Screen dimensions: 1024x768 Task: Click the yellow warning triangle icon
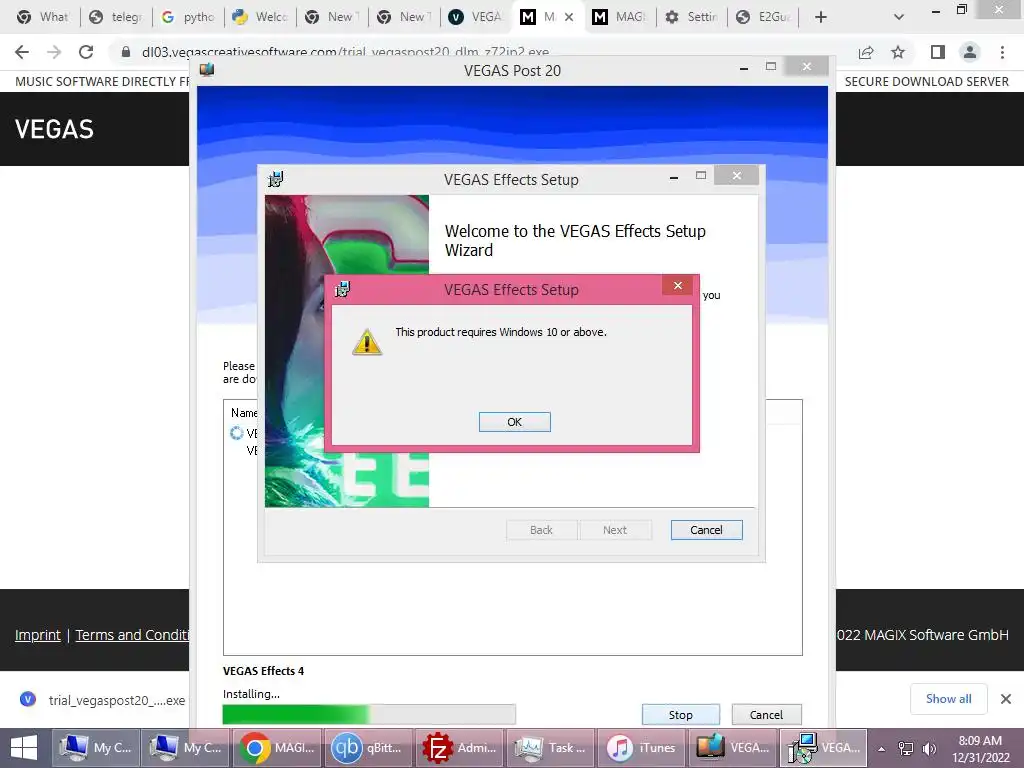click(x=367, y=342)
